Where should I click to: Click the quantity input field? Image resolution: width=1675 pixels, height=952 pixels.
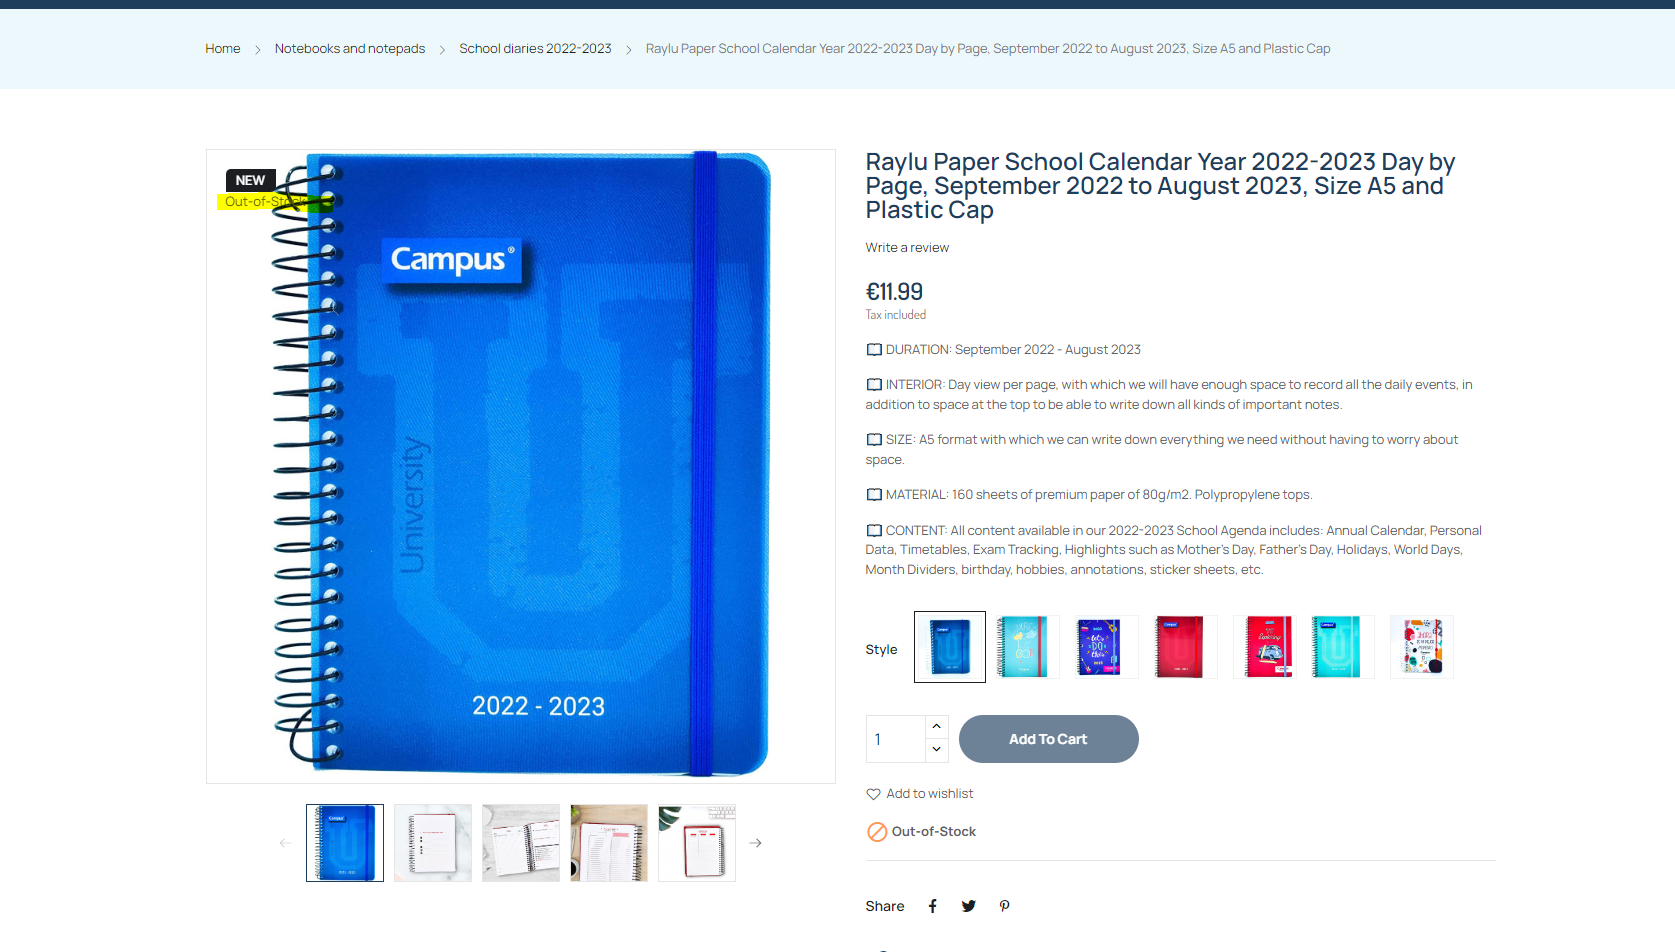[x=896, y=739]
